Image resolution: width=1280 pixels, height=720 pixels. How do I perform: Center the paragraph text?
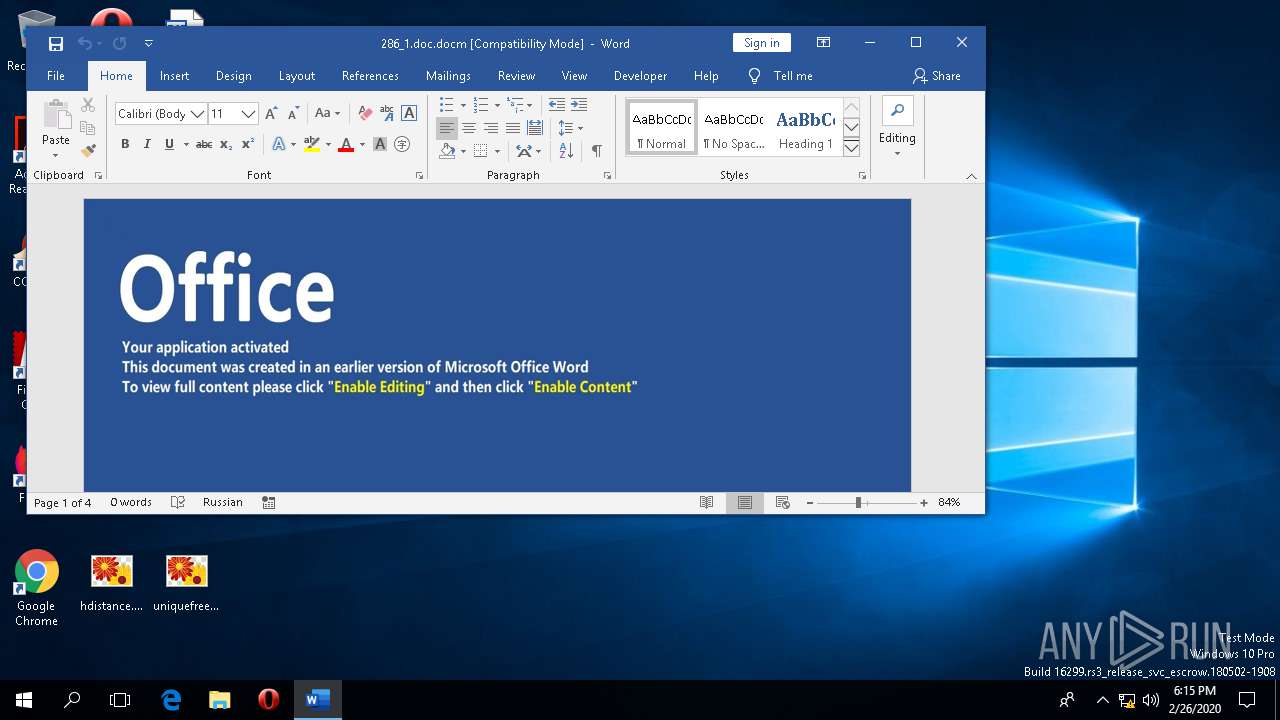pyautogui.click(x=469, y=128)
